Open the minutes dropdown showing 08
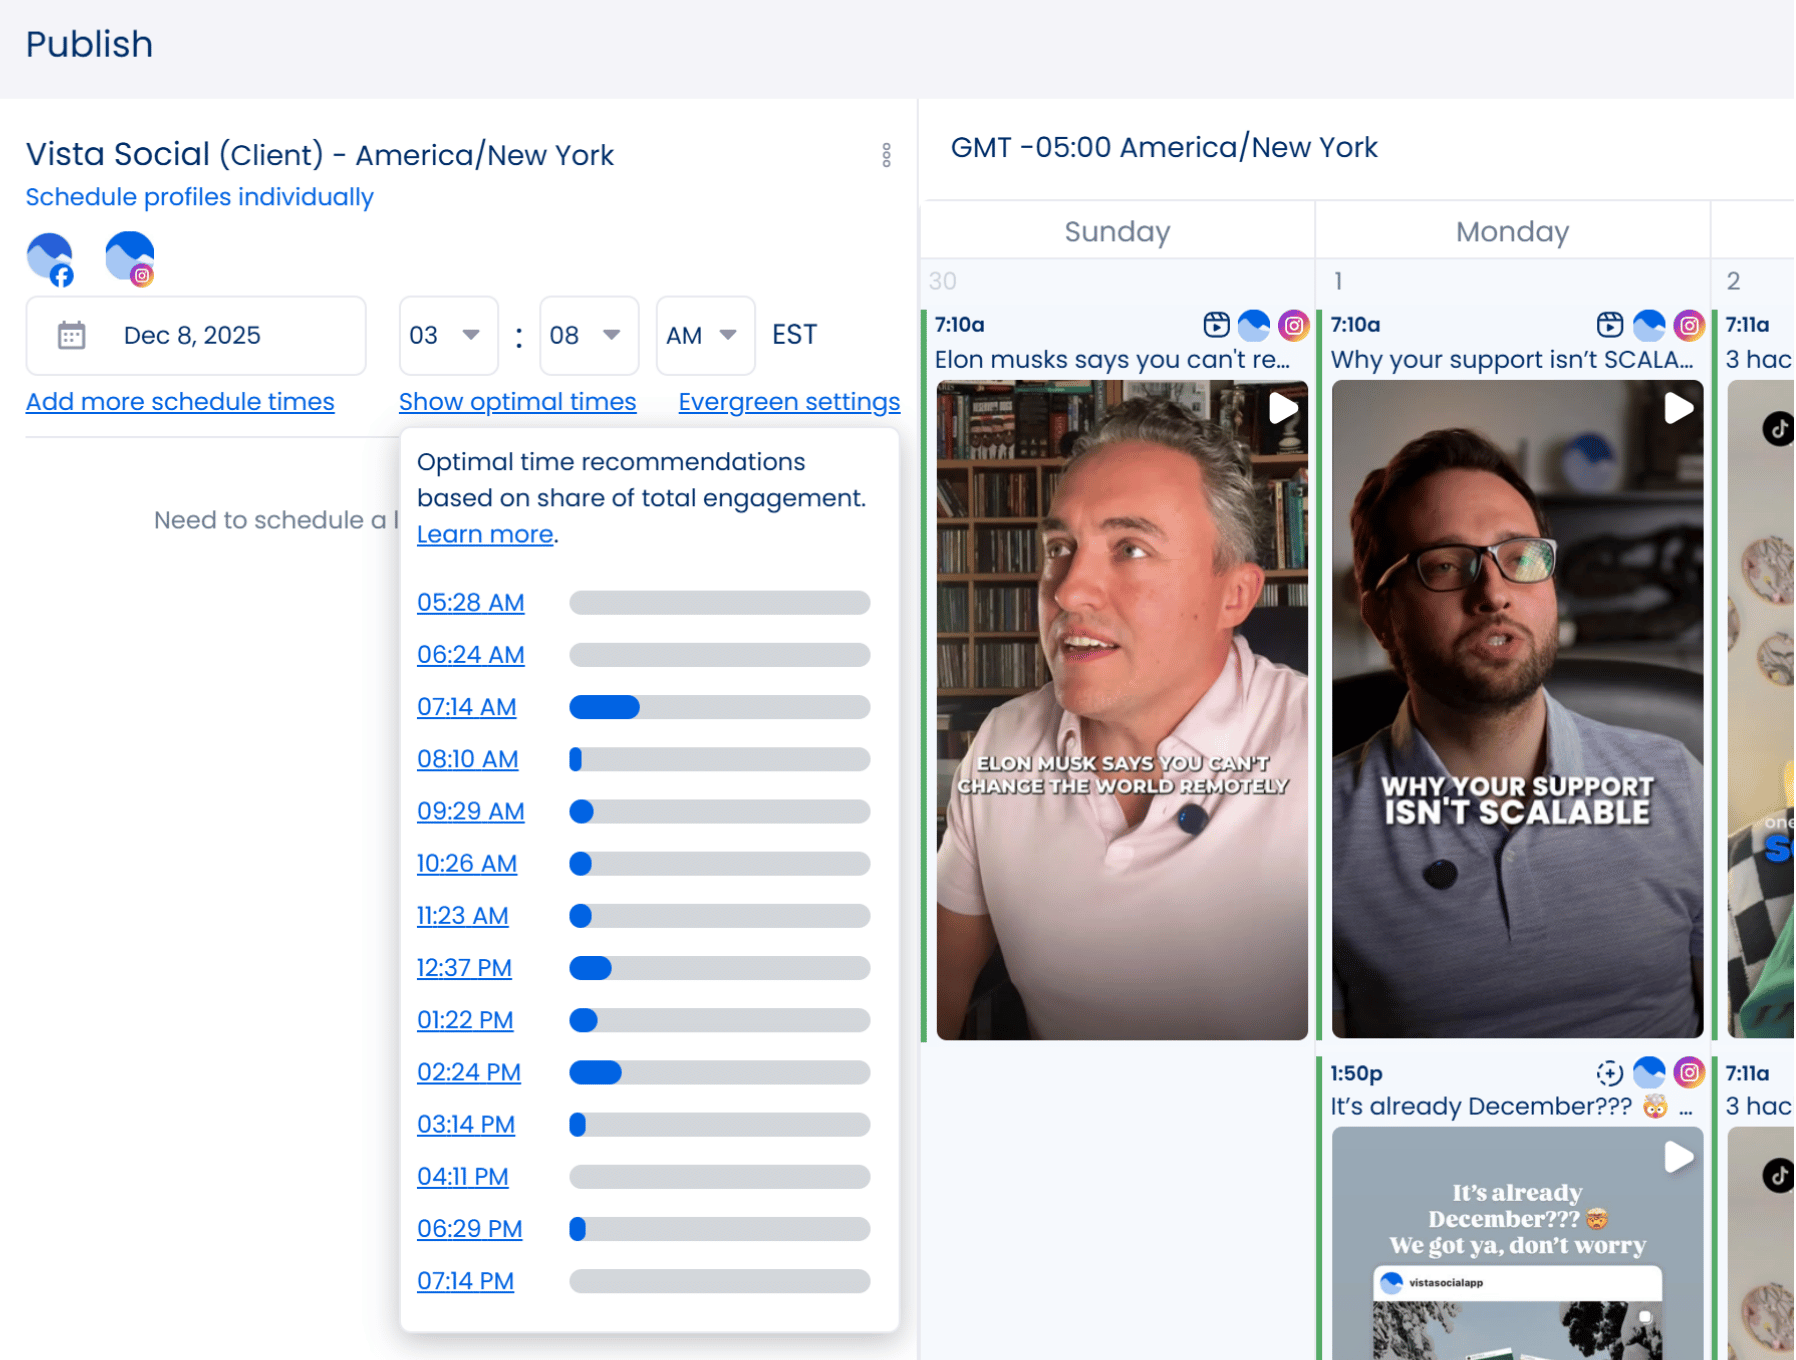This screenshot has height=1360, width=1796. [x=588, y=335]
